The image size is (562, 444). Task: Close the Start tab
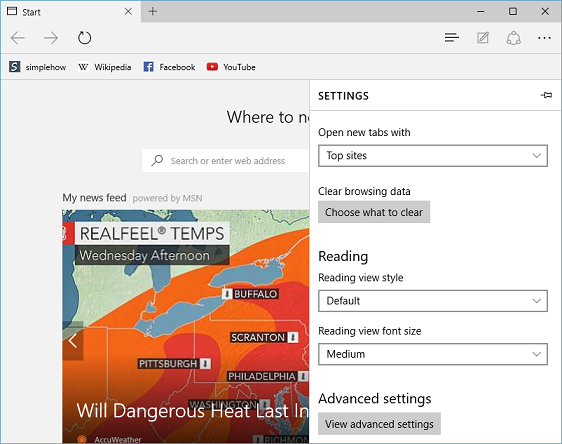coord(128,12)
